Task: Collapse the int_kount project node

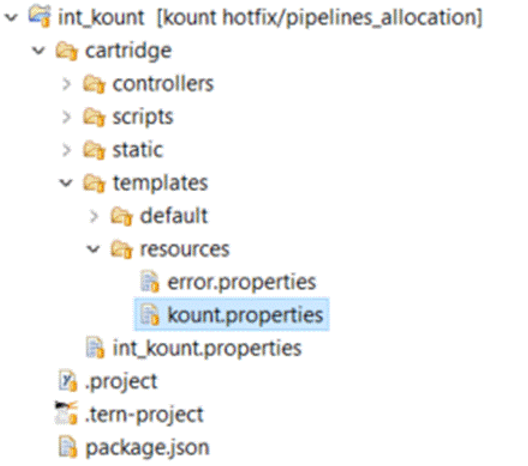Action: 11,17
